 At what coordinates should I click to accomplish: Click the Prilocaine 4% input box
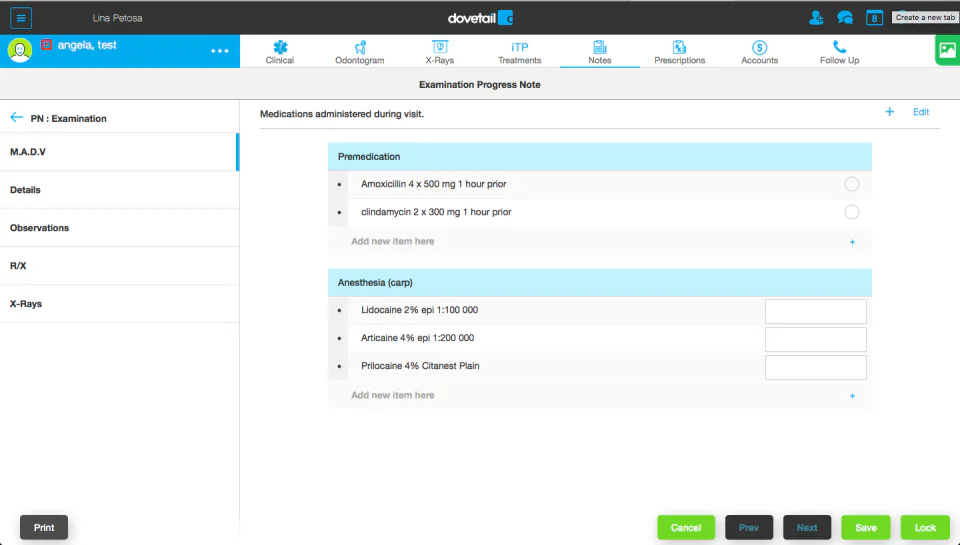[x=816, y=367]
